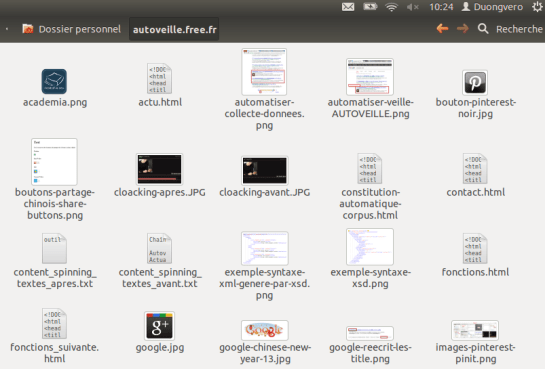Click the fonctions.html file name label

point(475,272)
